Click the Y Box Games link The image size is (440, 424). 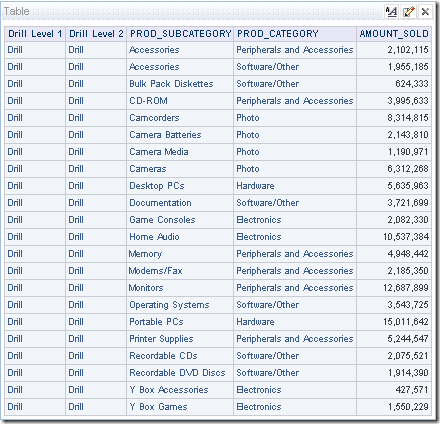pos(158,407)
